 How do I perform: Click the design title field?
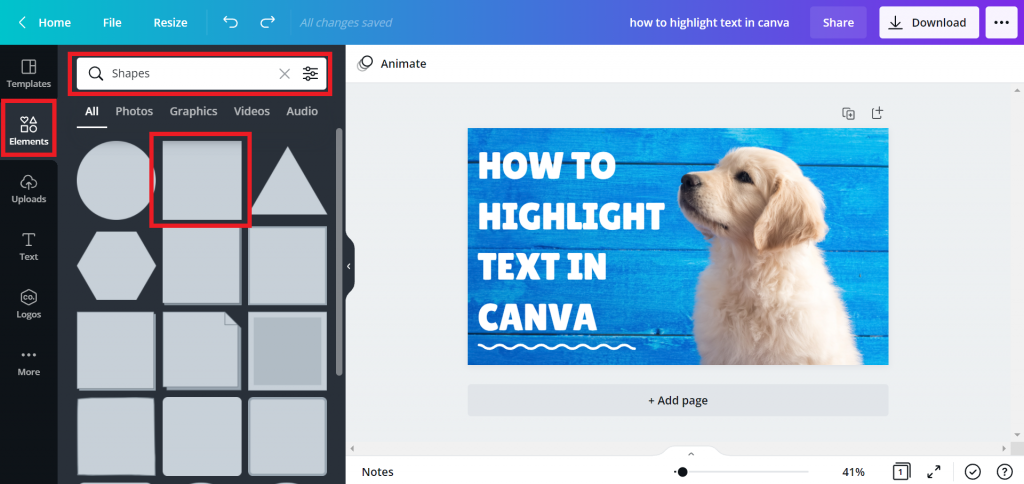(x=709, y=22)
